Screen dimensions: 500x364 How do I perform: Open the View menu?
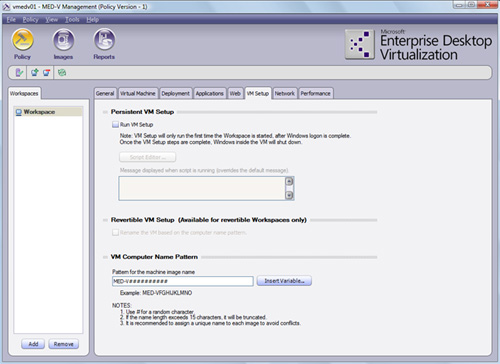[x=52, y=20]
